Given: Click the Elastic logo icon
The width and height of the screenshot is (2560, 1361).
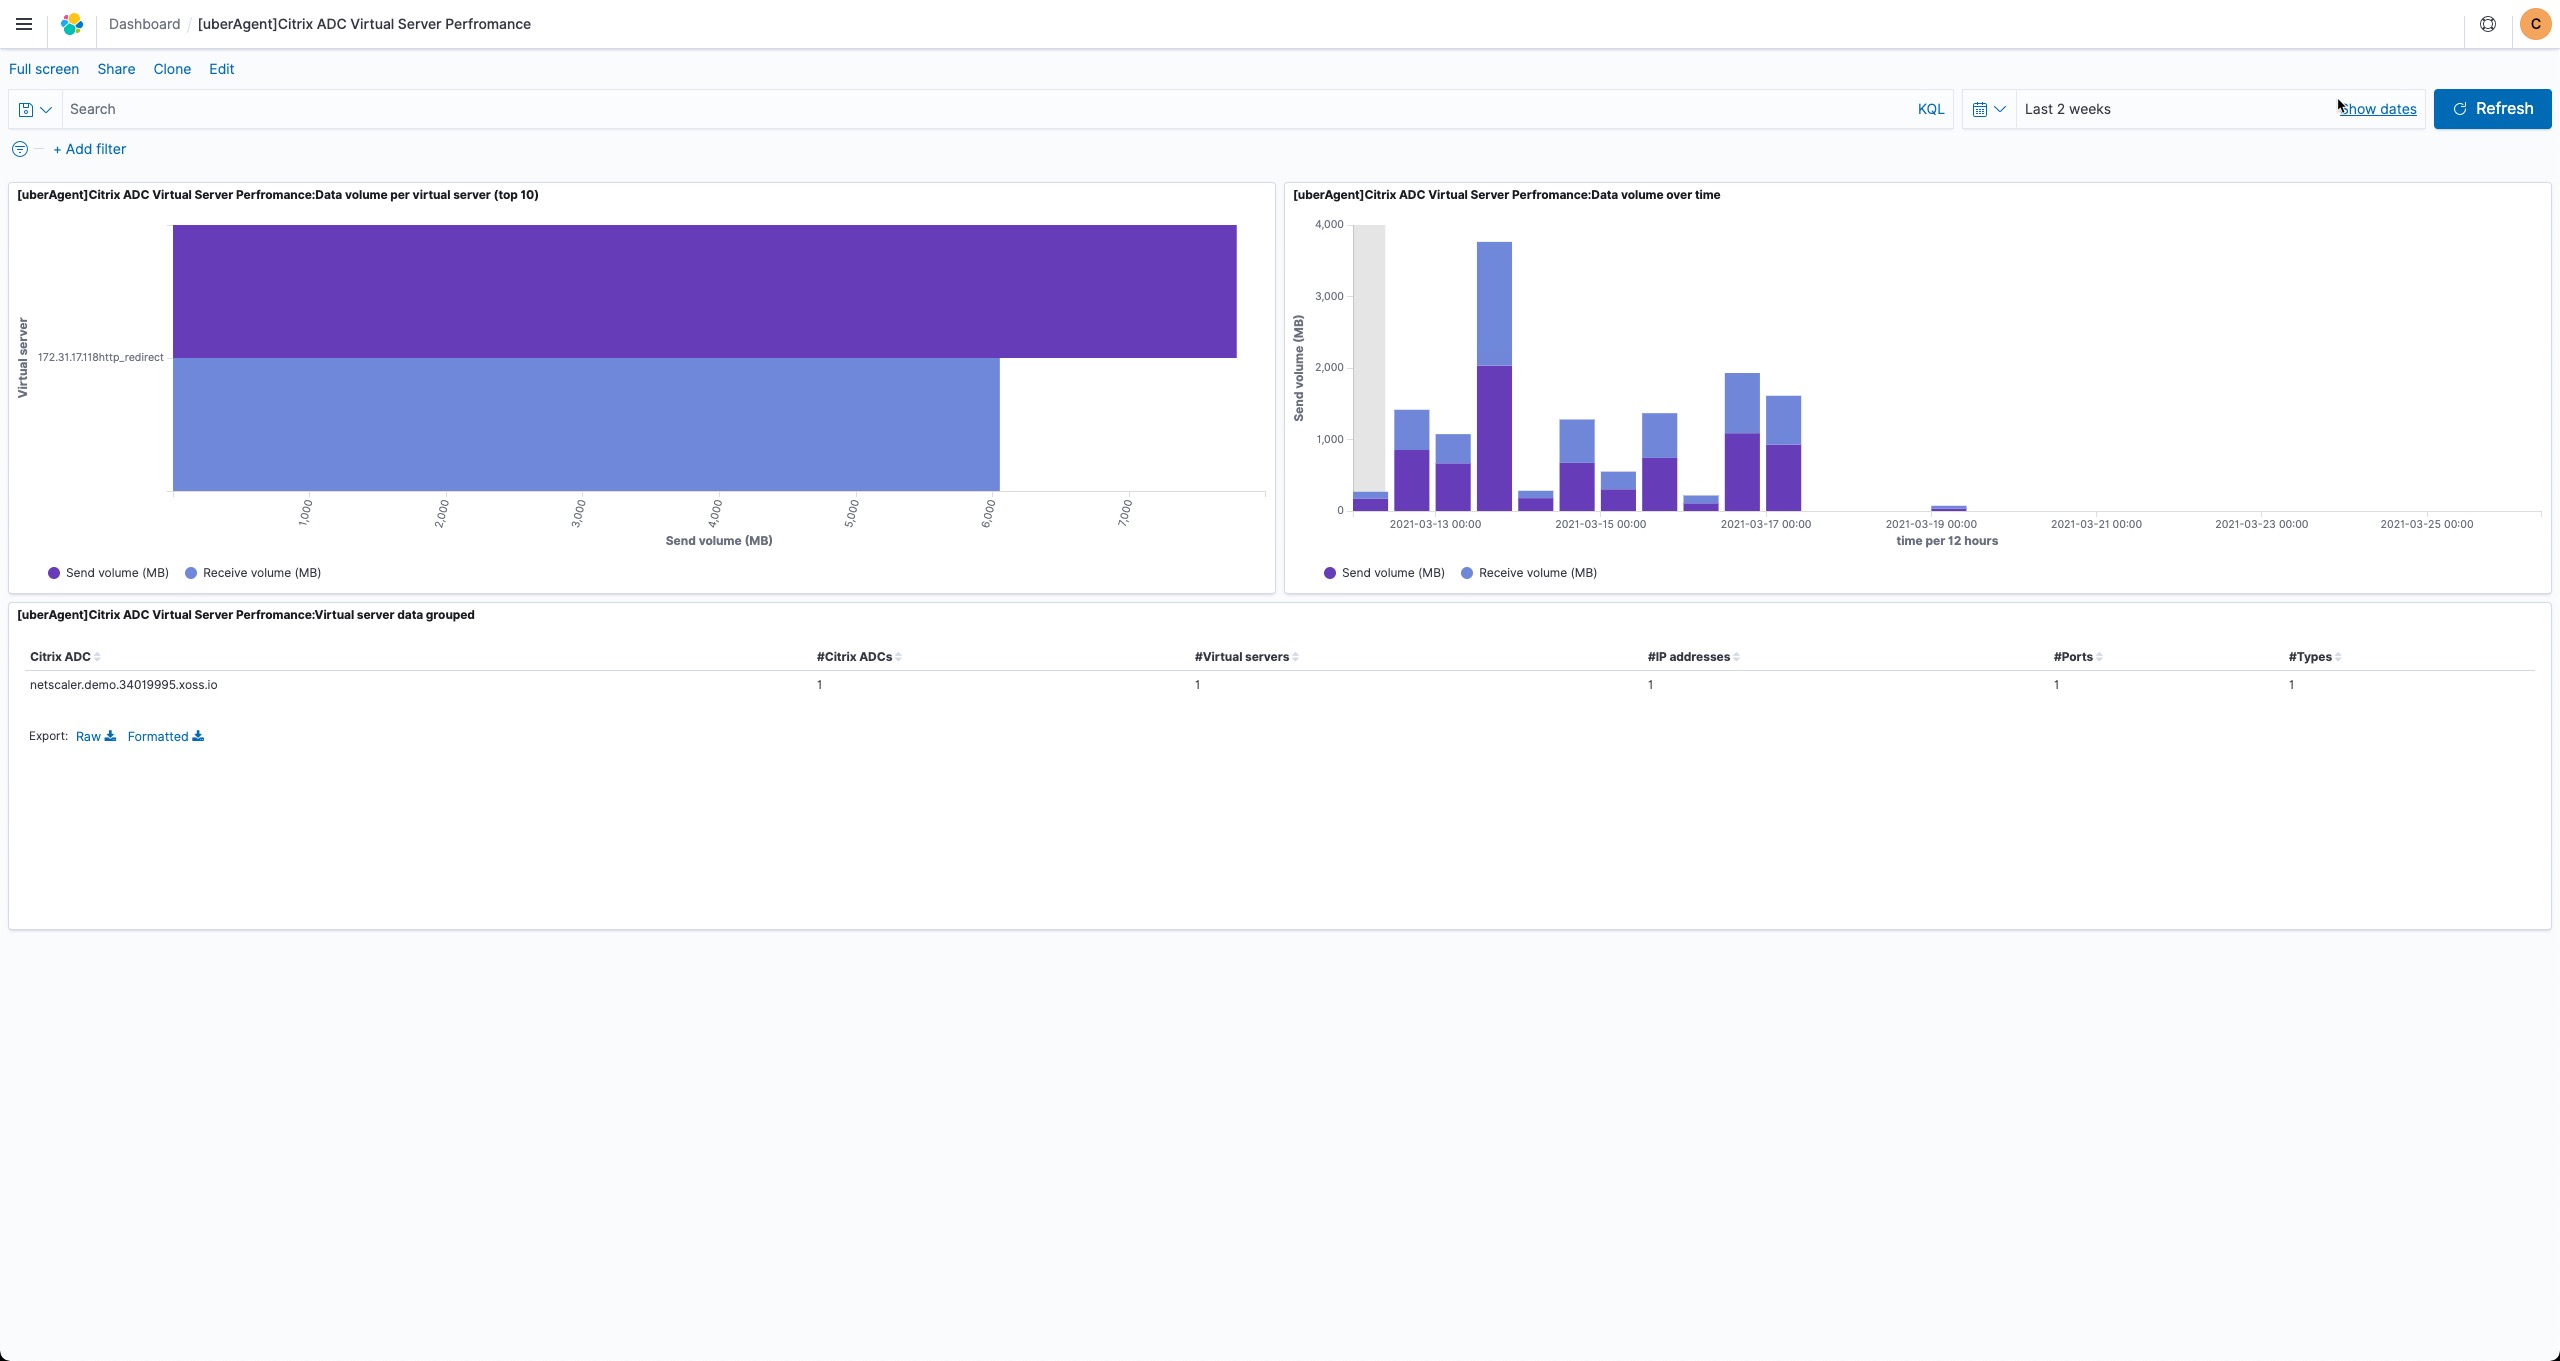Looking at the screenshot, I should point(72,24).
